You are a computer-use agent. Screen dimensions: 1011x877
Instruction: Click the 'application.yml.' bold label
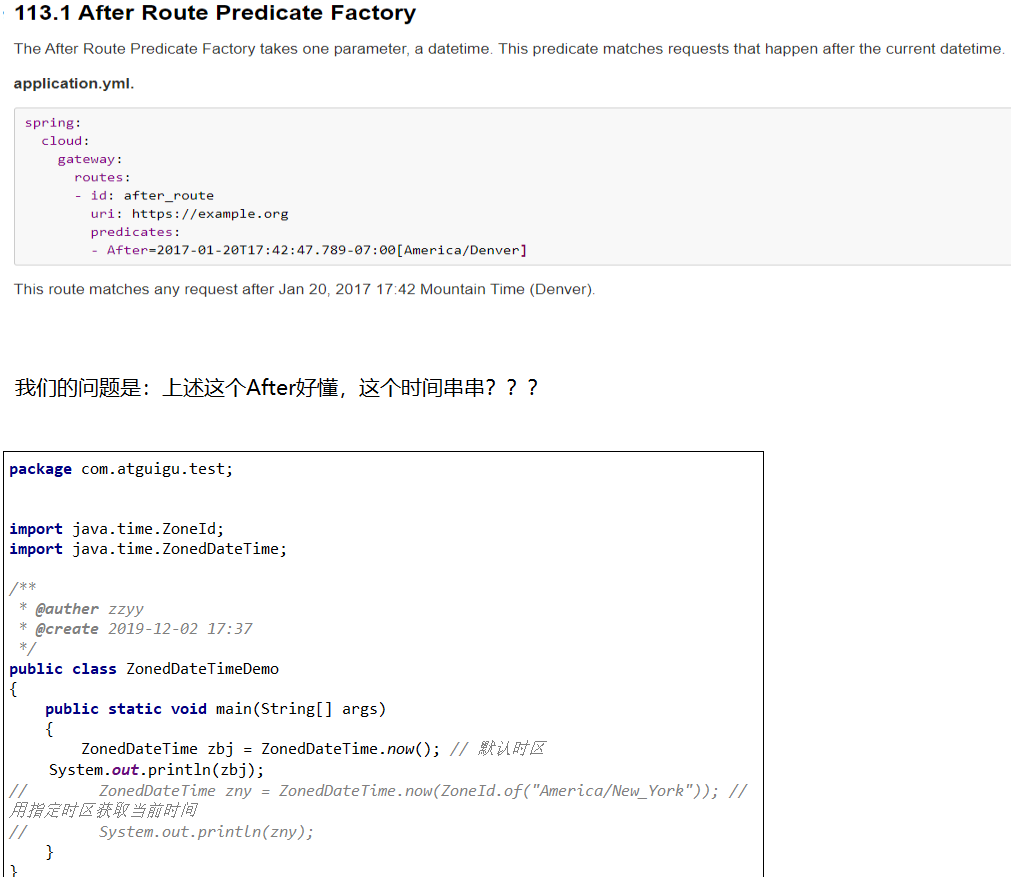pyautogui.click(x=74, y=84)
